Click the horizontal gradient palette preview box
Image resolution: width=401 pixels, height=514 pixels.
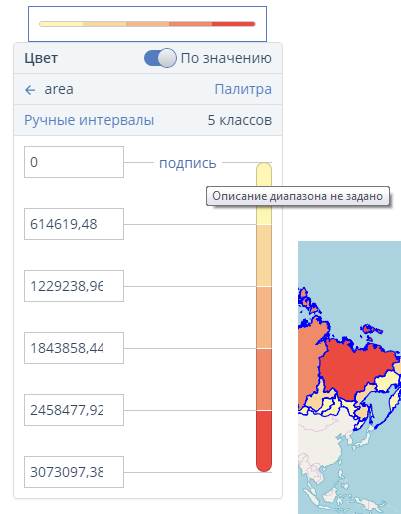(x=147, y=24)
